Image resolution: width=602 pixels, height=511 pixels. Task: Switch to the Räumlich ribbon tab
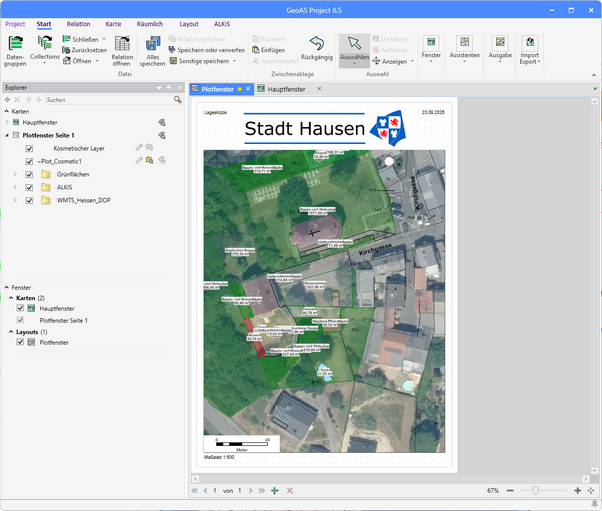pyautogui.click(x=150, y=24)
